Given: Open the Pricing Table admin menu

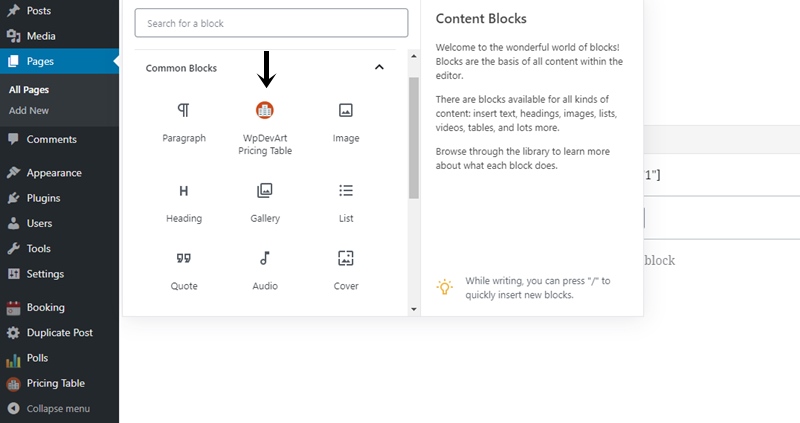Looking at the screenshot, I should click(59, 383).
